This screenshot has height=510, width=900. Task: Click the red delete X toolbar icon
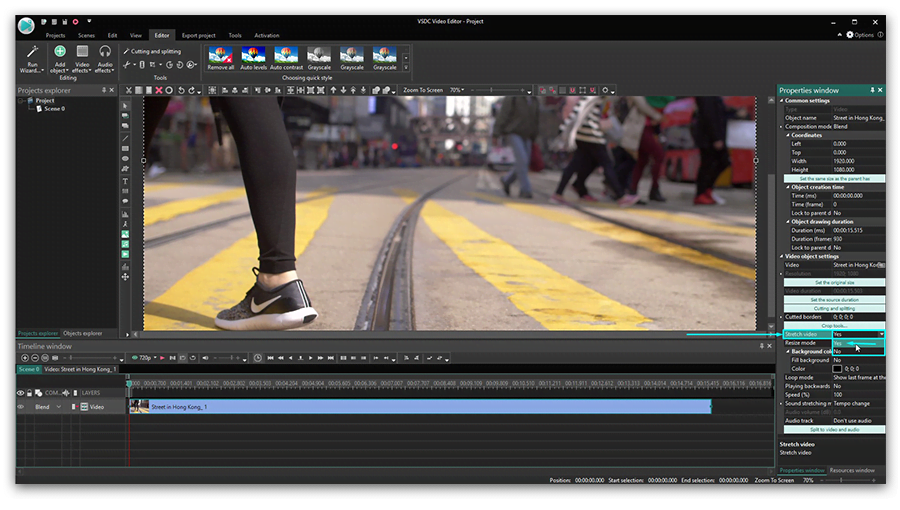158,90
